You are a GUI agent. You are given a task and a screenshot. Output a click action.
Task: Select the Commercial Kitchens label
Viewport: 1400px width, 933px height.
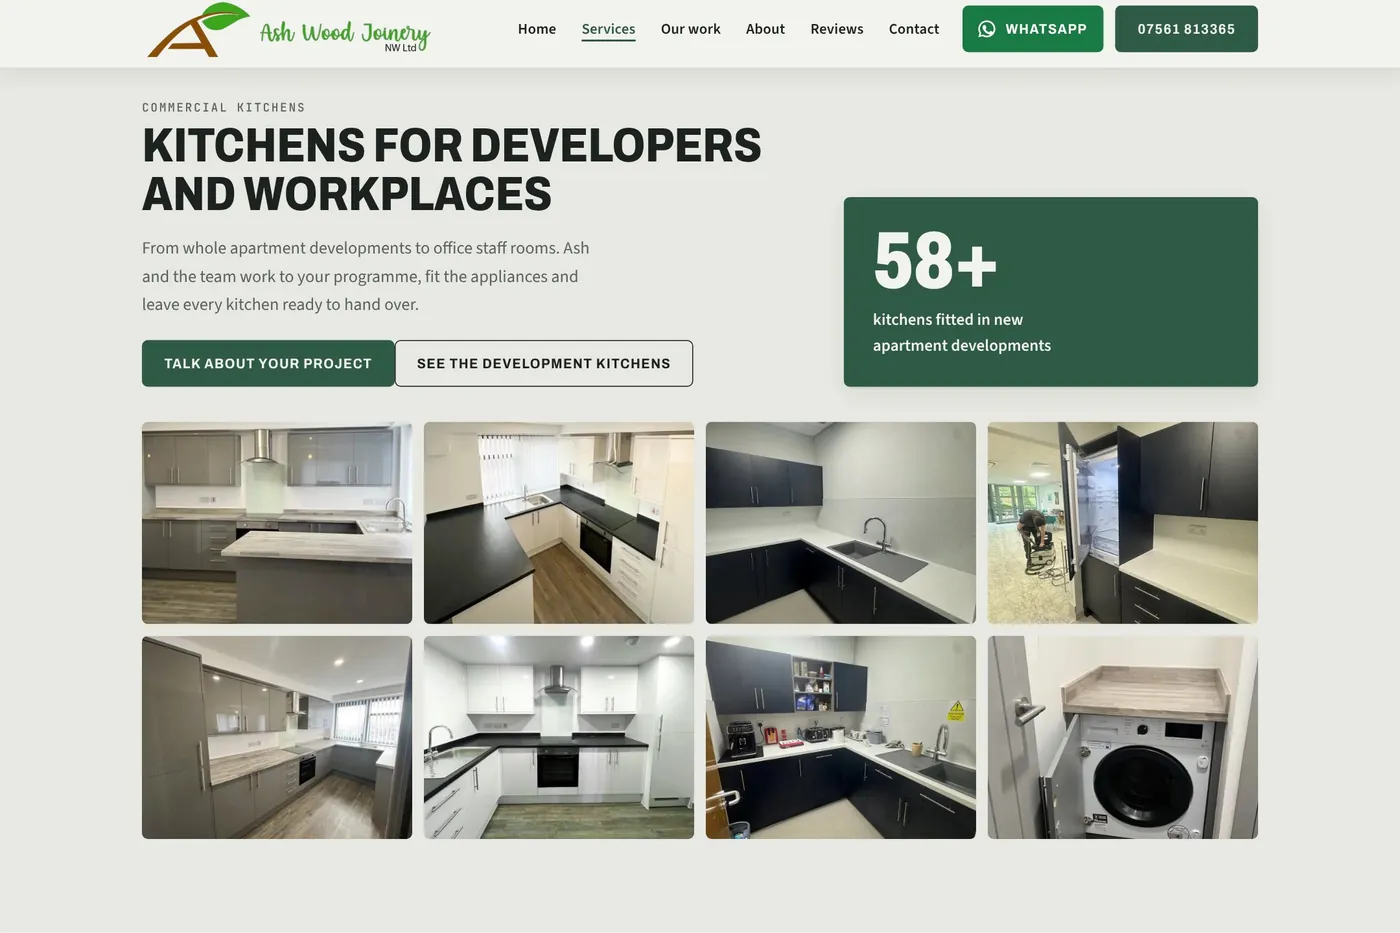[x=223, y=107]
